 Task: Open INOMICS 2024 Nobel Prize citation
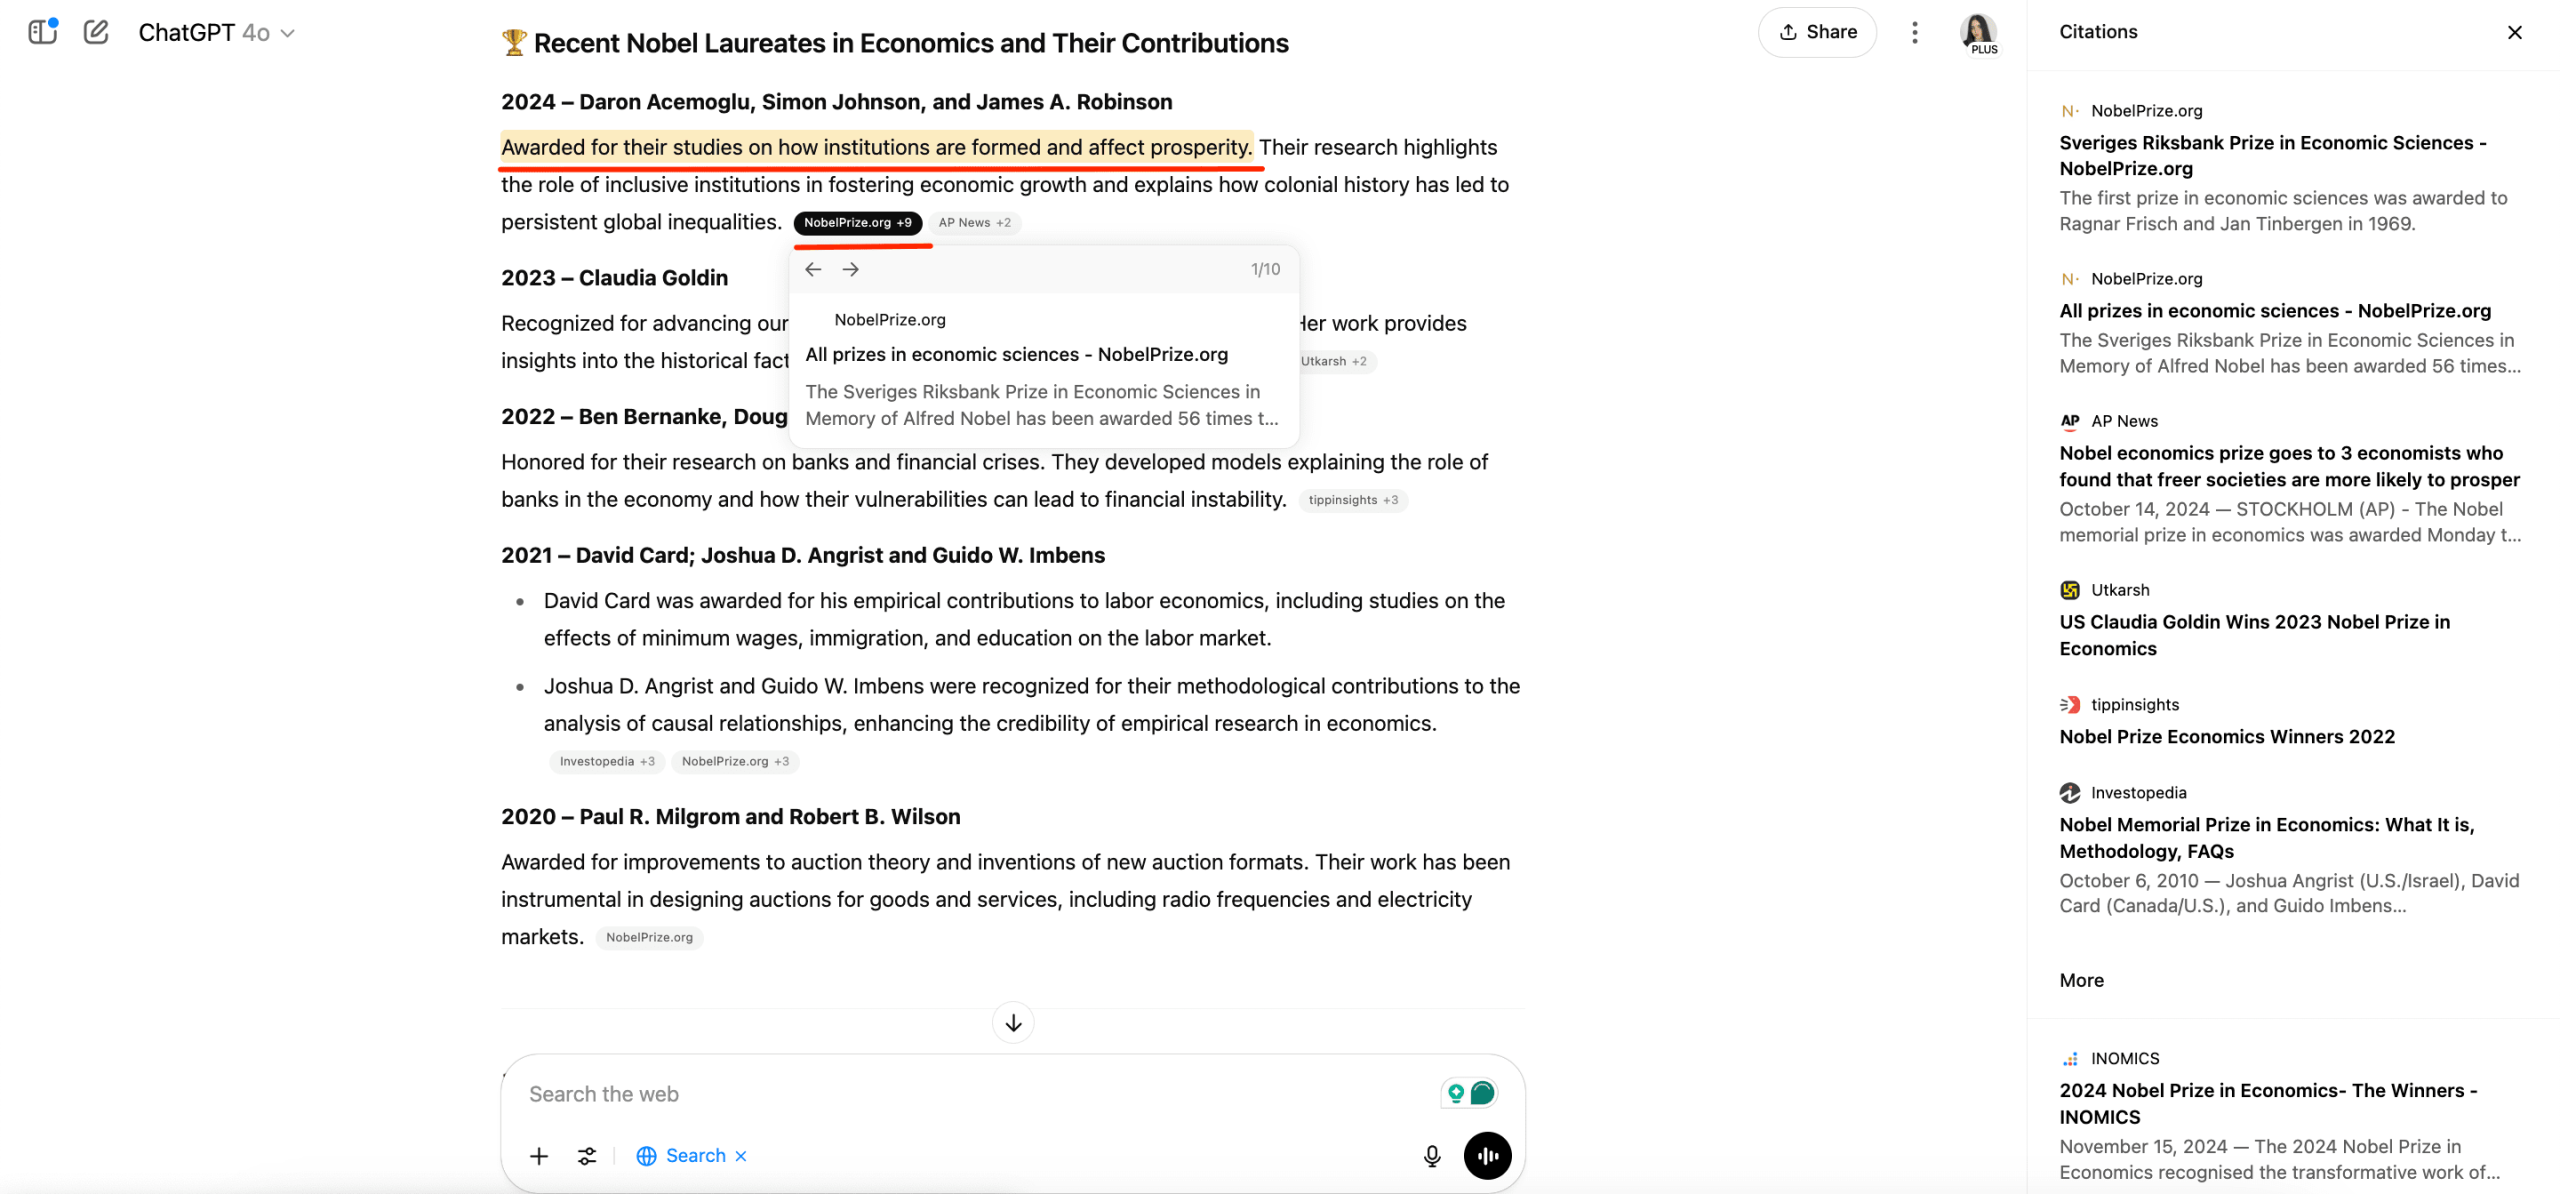2268,1103
